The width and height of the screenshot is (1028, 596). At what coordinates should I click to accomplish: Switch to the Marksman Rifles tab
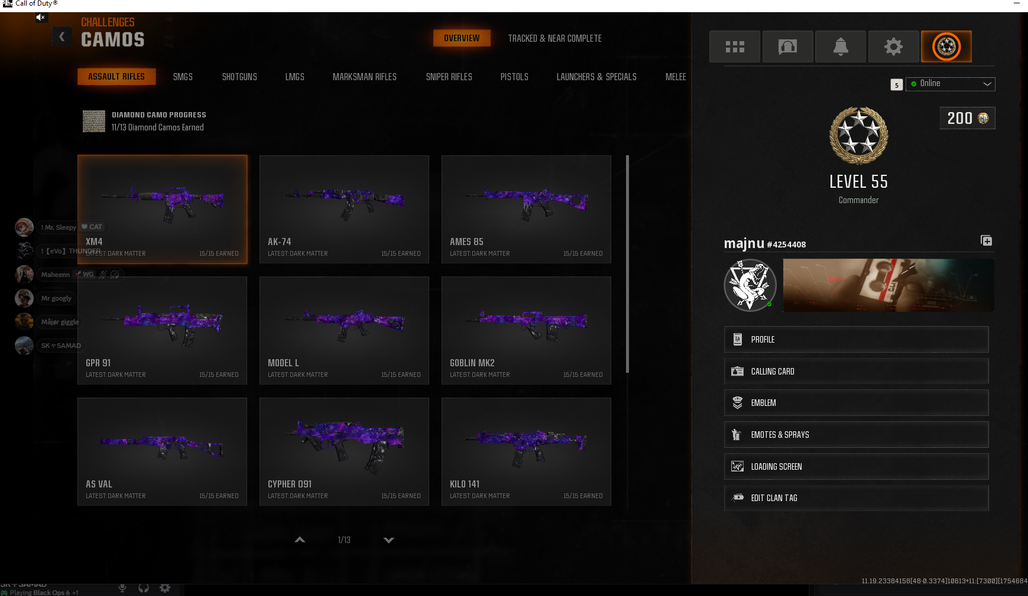(365, 77)
